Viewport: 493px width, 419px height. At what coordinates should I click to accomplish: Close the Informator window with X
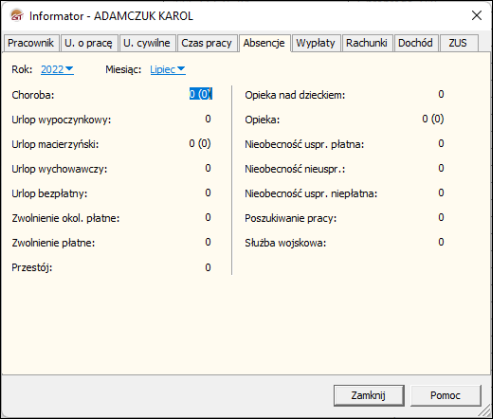click(x=476, y=15)
